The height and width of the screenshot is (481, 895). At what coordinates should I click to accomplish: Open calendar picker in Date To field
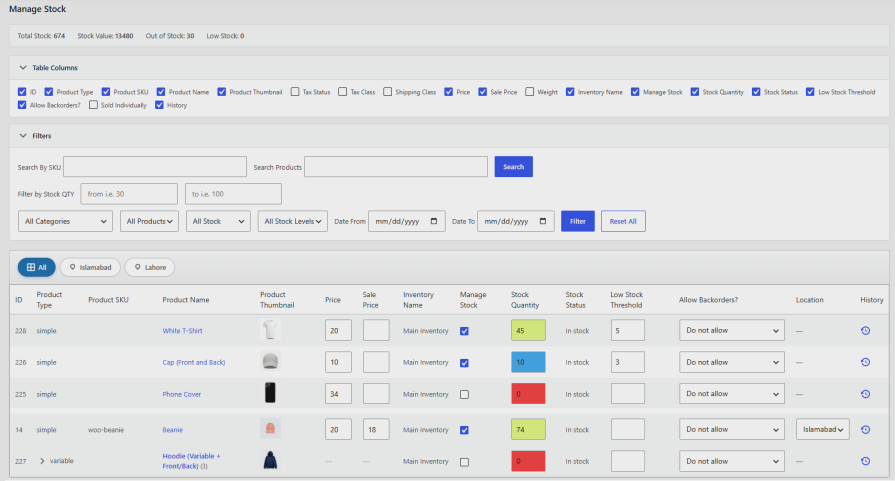[543, 221]
